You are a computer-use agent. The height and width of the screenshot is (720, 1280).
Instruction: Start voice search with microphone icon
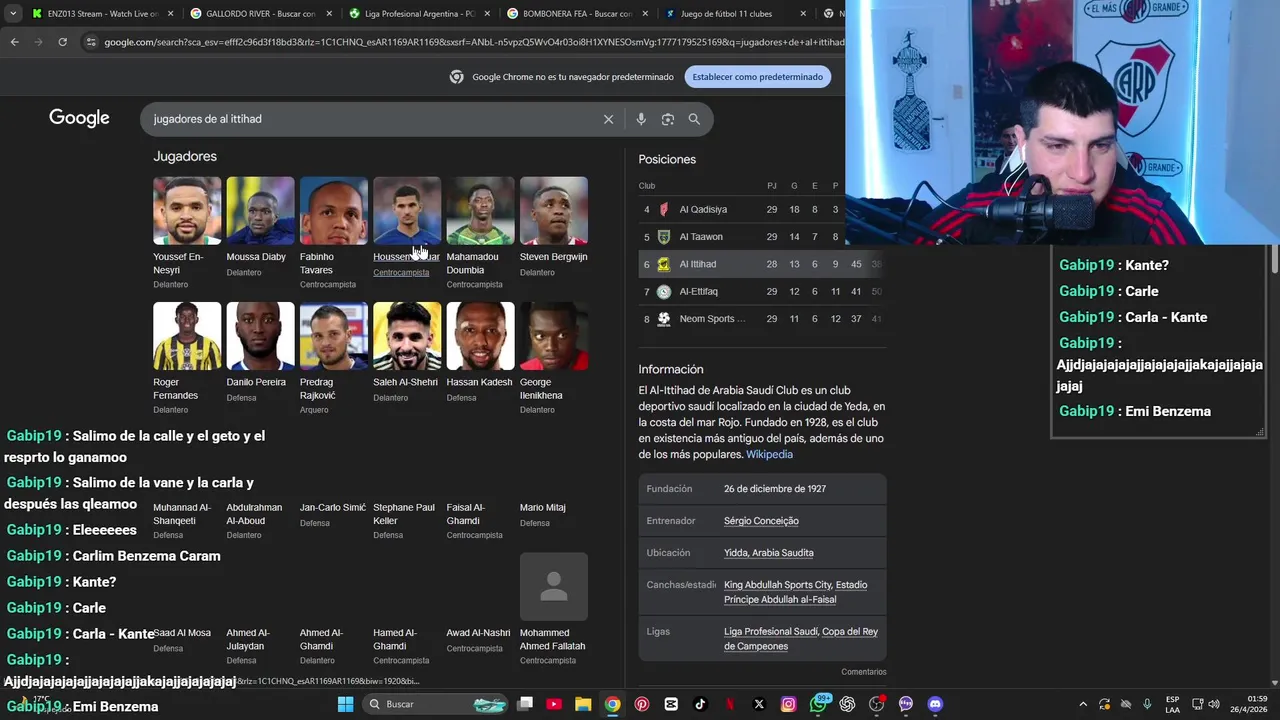click(641, 119)
